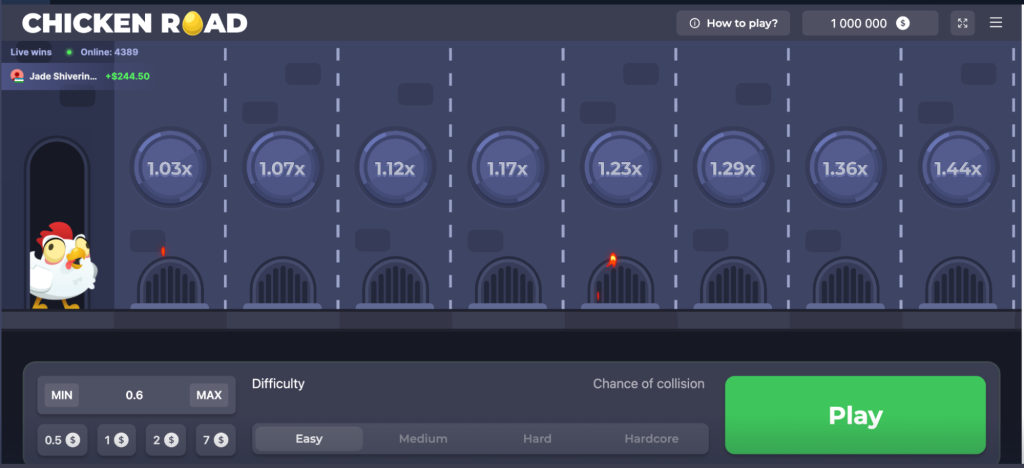Click the 1.36x multiplier coin
The width and height of the screenshot is (1024, 468).
point(845,168)
